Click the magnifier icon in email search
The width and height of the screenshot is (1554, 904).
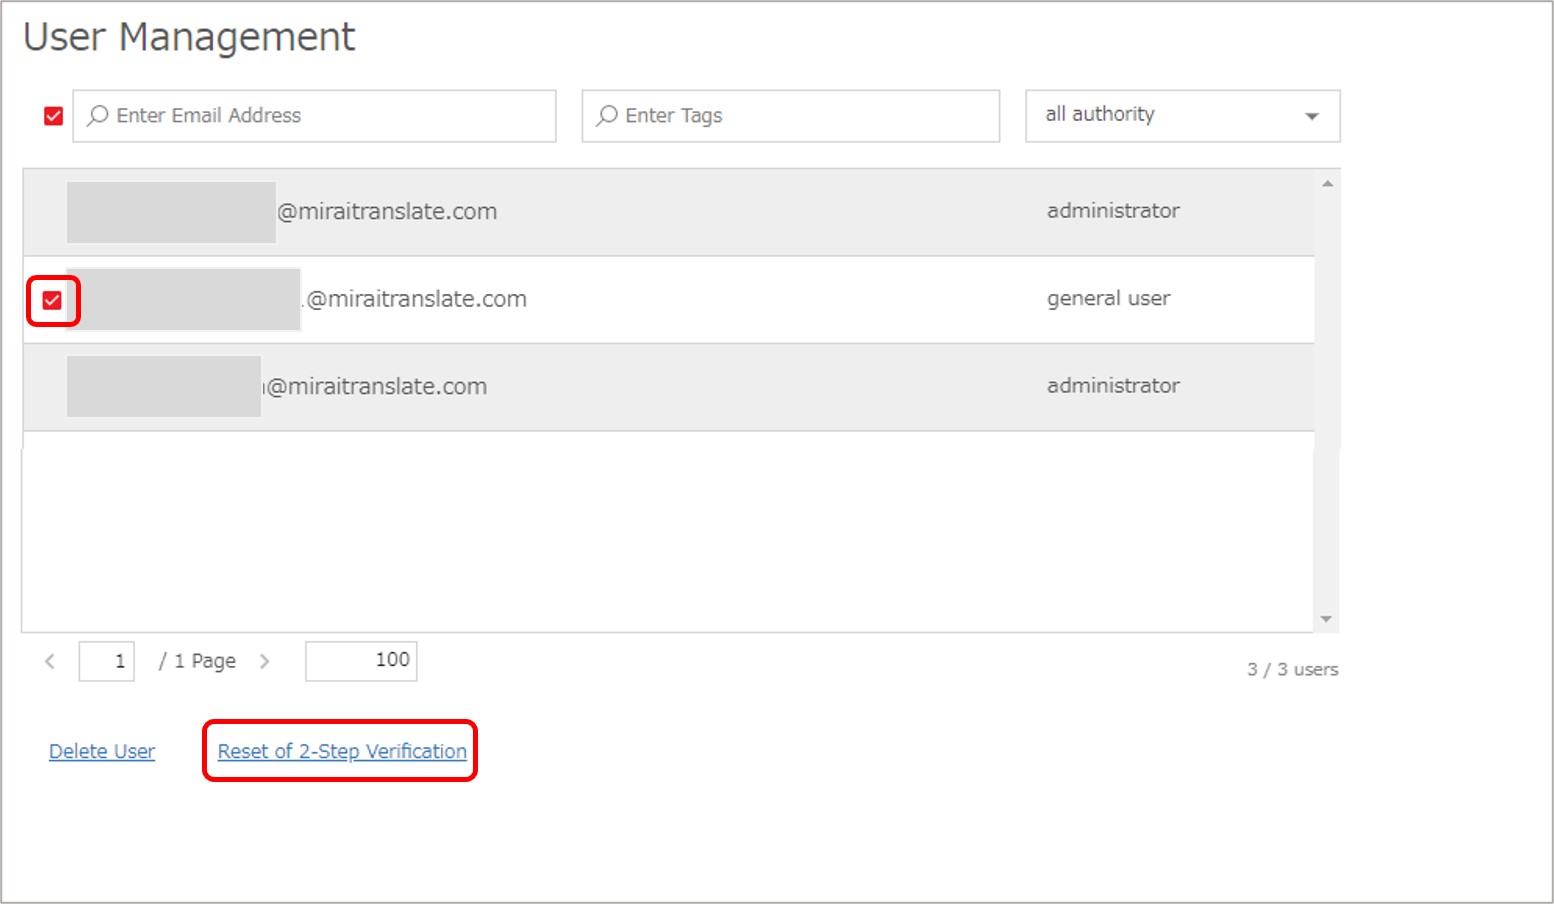97,116
